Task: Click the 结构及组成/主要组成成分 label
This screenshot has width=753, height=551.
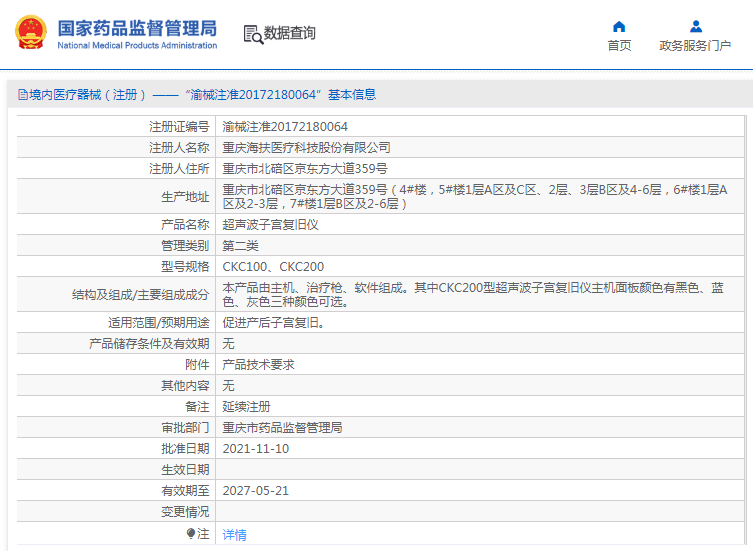Action: [141, 295]
